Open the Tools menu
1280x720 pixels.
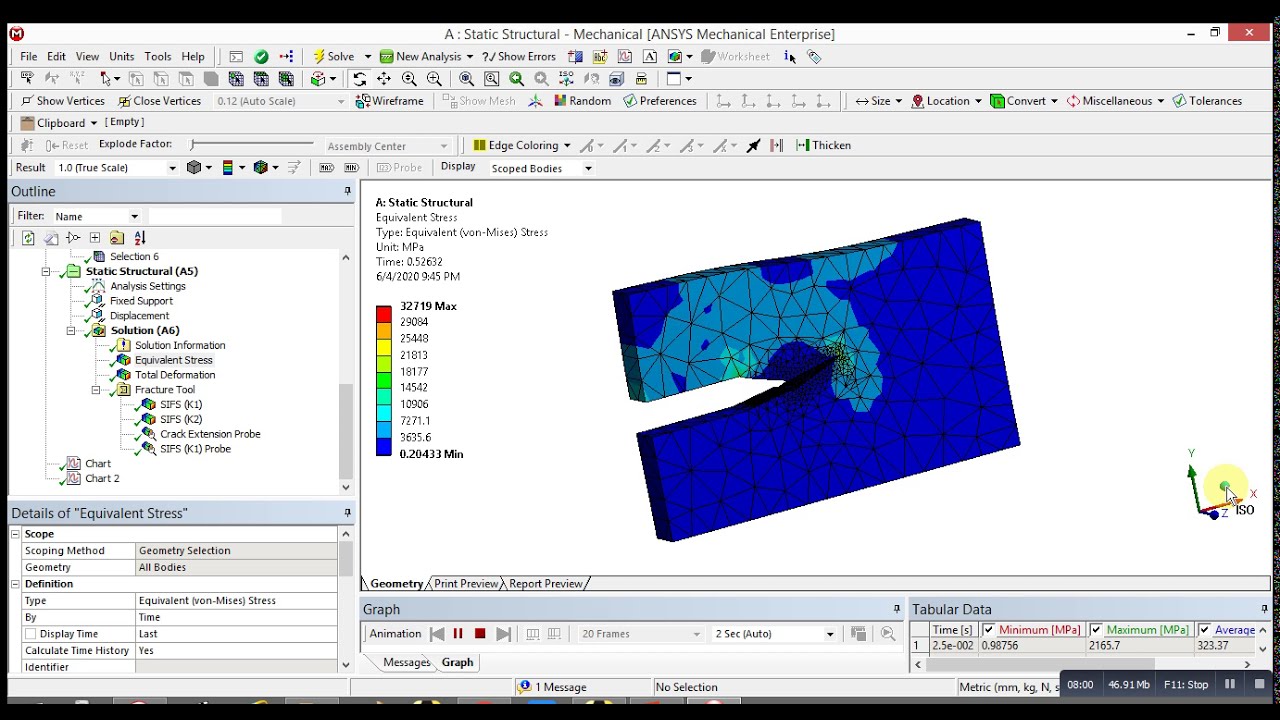click(158, 57)
